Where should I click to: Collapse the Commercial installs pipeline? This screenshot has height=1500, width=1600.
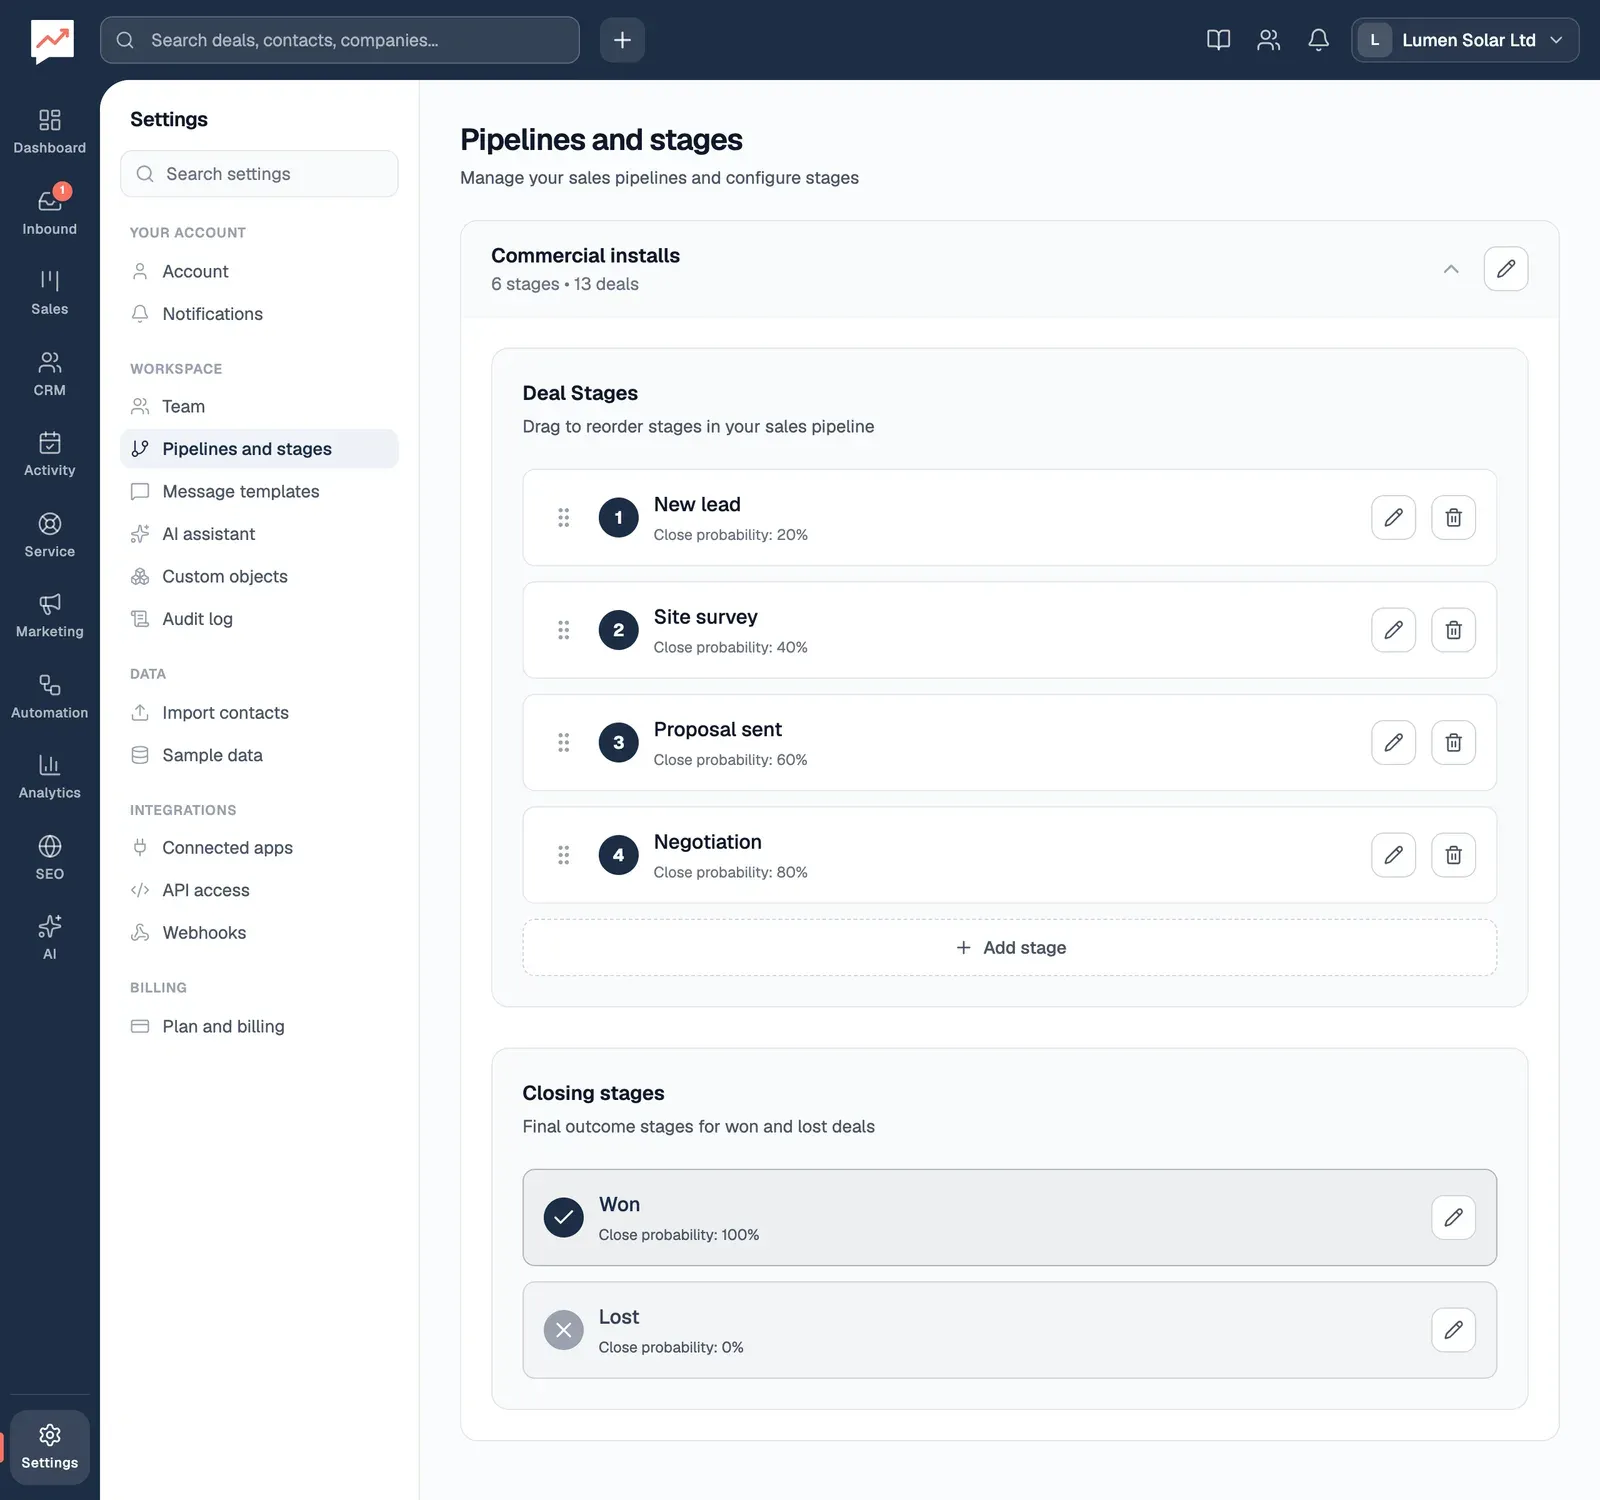pyautogui.click(x=1451, y=269)
